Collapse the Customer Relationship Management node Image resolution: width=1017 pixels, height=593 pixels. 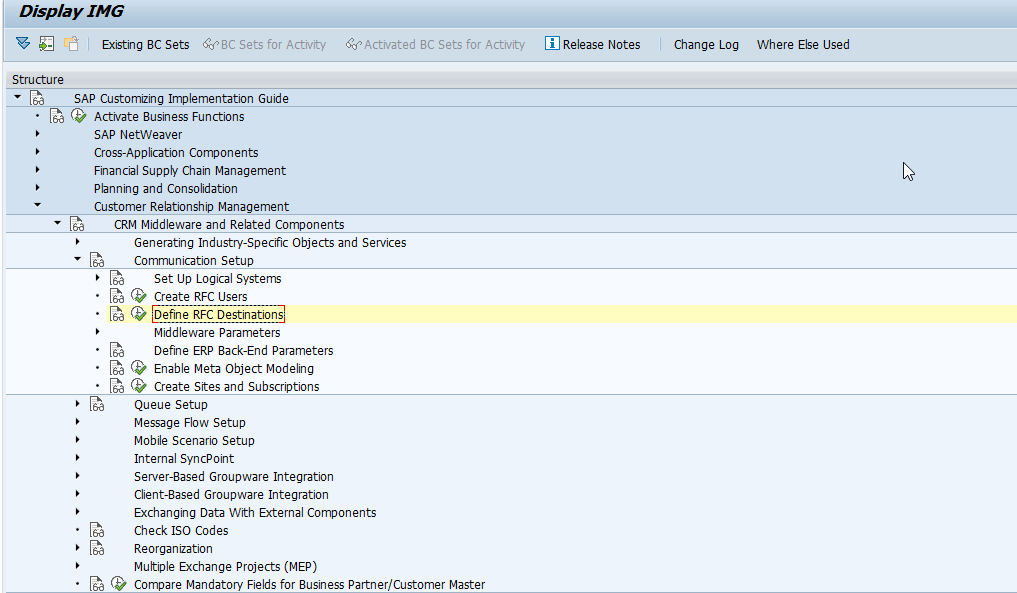coord(38,205)
